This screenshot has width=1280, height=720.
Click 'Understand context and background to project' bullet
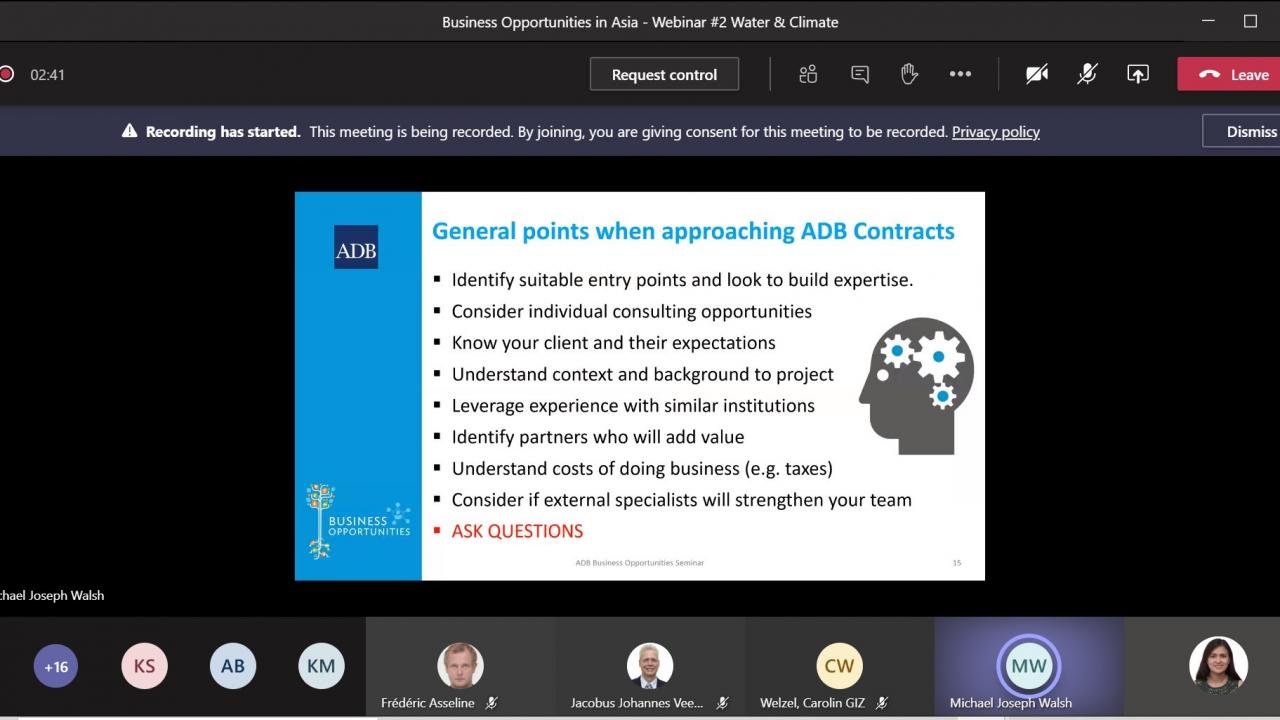point(642,374)
